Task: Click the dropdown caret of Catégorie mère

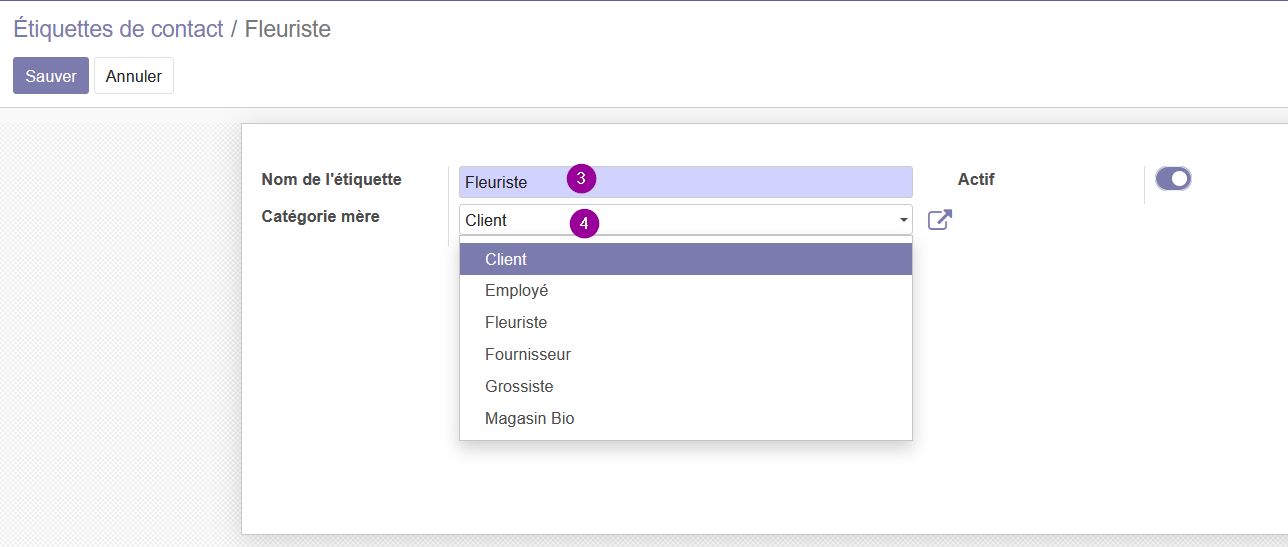Action: pos(904,220)
